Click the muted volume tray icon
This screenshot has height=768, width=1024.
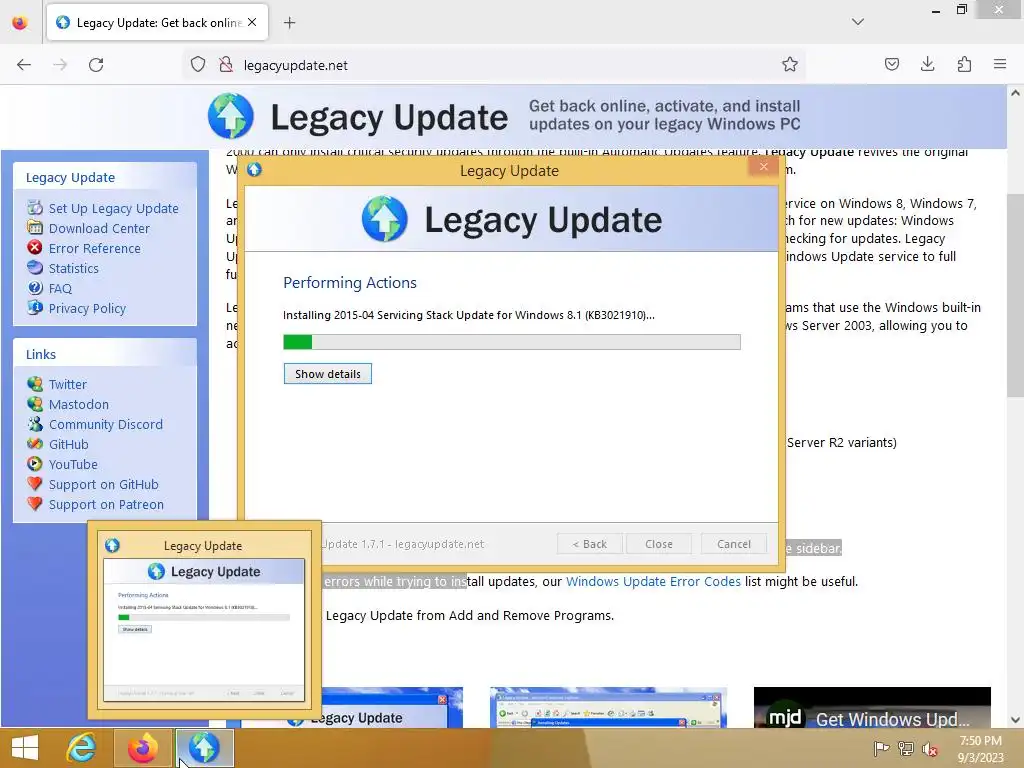930,748
